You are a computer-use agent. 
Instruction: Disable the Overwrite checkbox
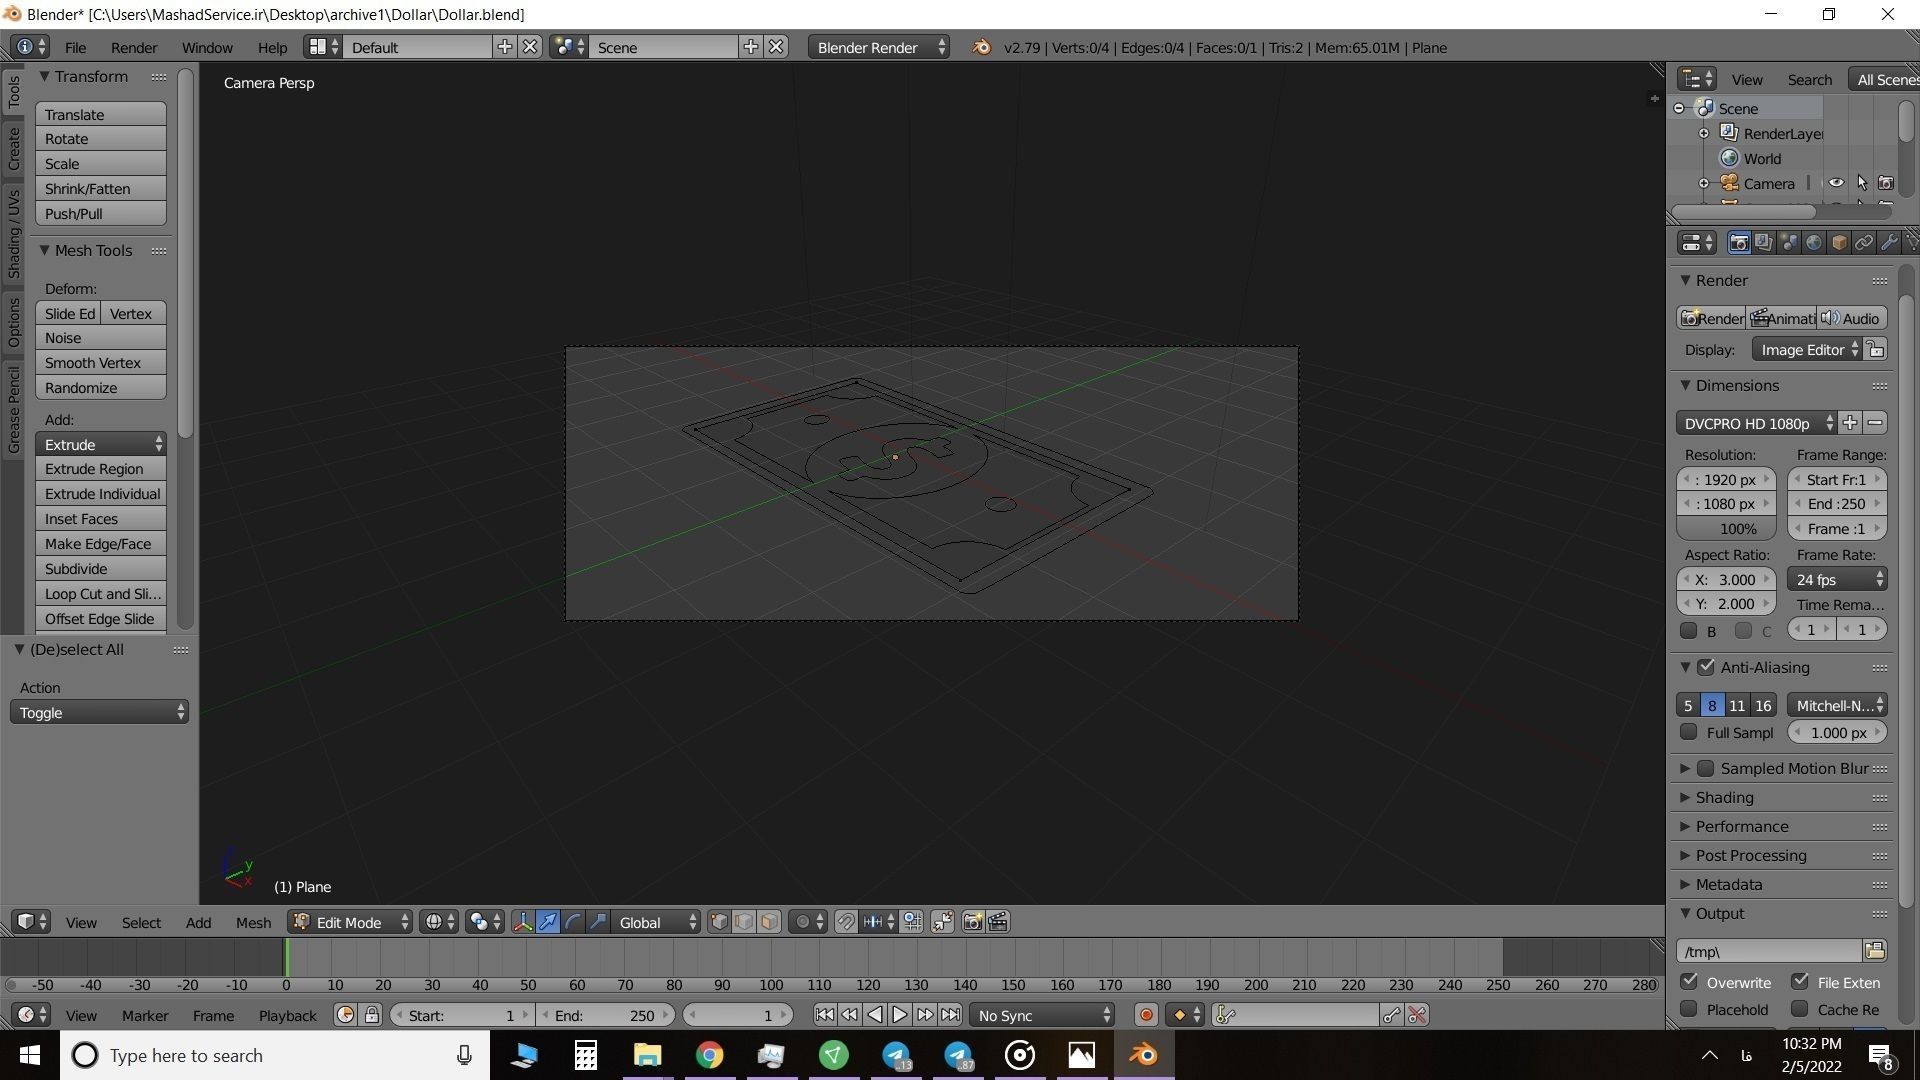click(x=1689, y=981)
